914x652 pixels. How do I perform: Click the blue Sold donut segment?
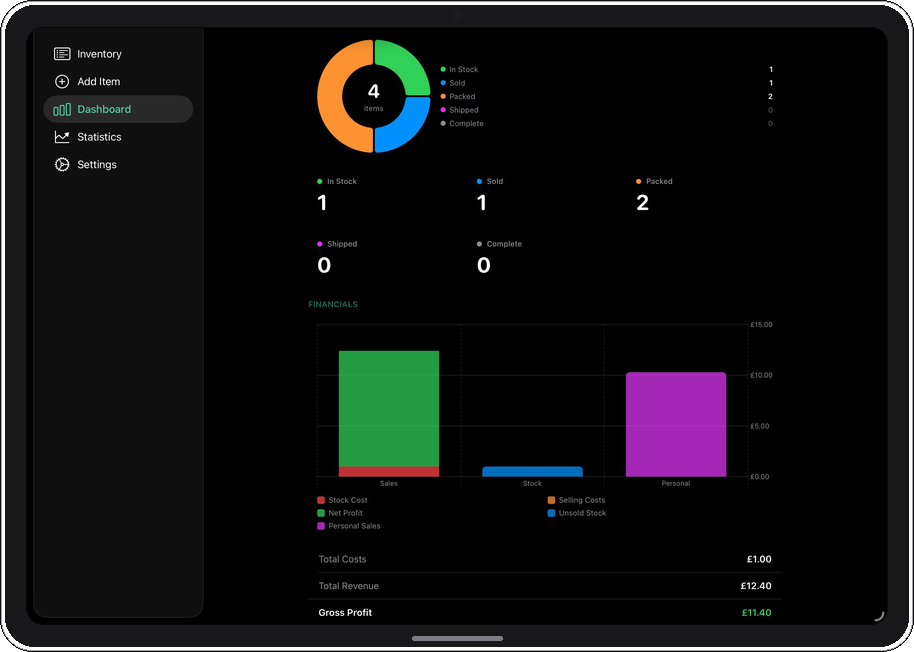[x=408, y=131]
